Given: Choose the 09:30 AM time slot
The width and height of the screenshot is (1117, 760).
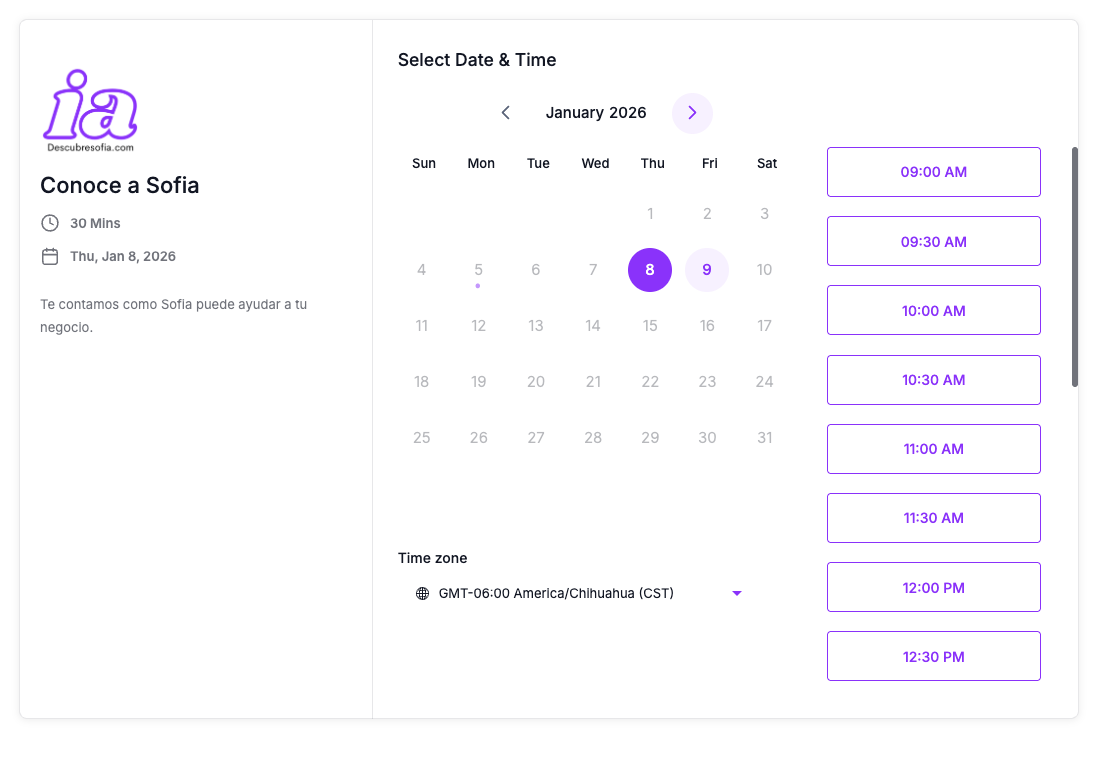Looking at the screenshot, I should 933,241.
